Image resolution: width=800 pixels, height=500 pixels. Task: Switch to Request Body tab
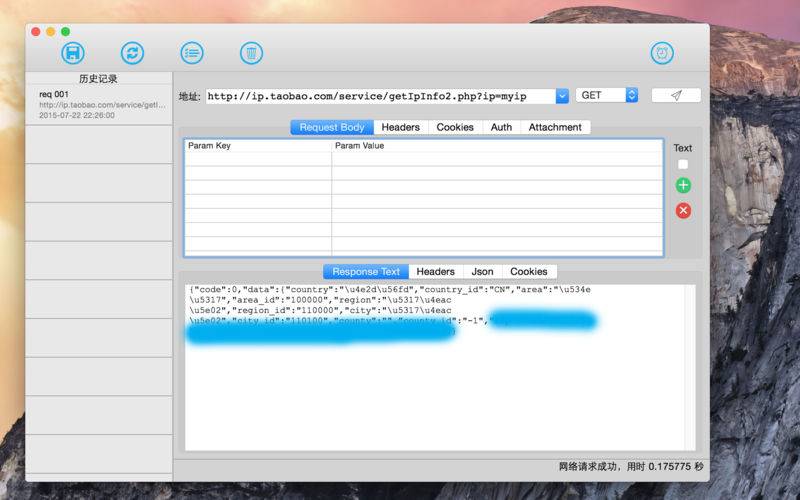click(x=332, y=127)
